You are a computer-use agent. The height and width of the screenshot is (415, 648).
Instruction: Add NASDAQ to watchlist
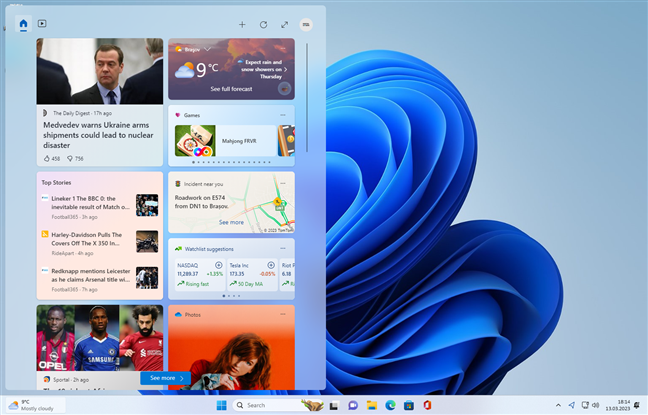click(219, 265)
